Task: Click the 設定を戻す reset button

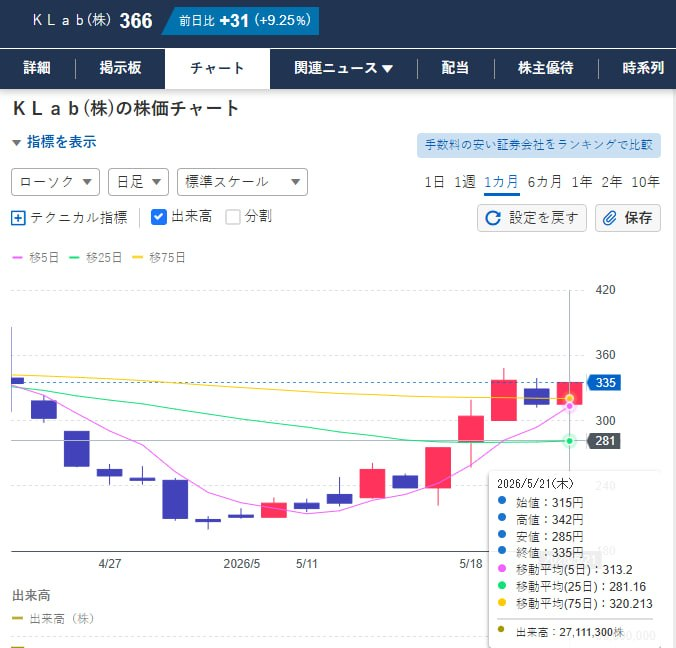Action: pyautogui.click(x=532, y=218)
